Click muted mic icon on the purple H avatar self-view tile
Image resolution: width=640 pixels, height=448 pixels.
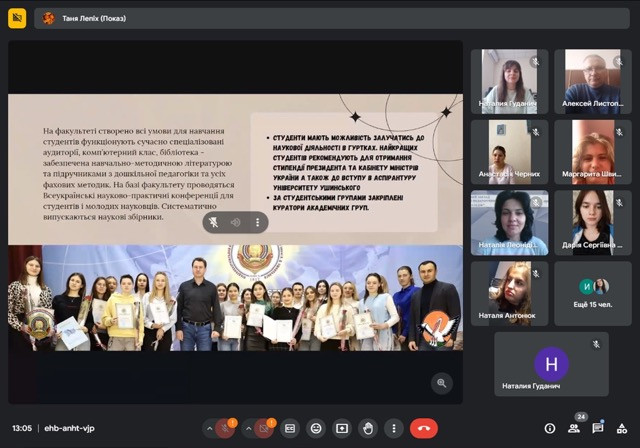pyautogui.click(x=596, y=344)
